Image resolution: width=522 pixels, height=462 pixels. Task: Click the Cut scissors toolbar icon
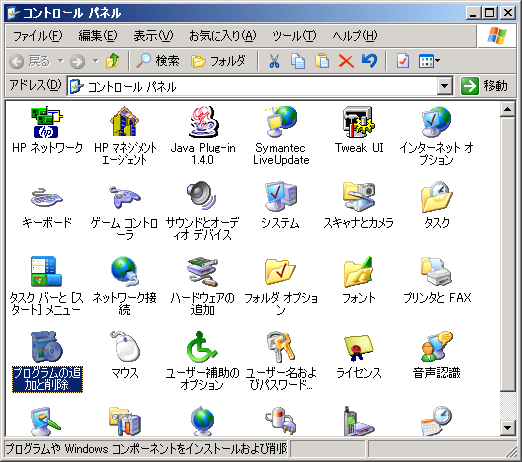point(274,61)
